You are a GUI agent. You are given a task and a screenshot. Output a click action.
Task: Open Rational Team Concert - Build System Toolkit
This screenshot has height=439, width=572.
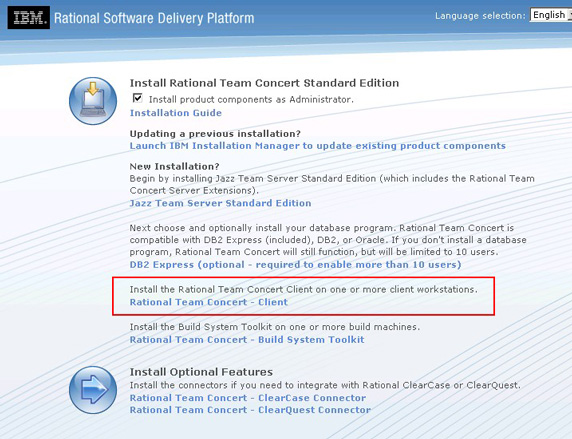247,340
